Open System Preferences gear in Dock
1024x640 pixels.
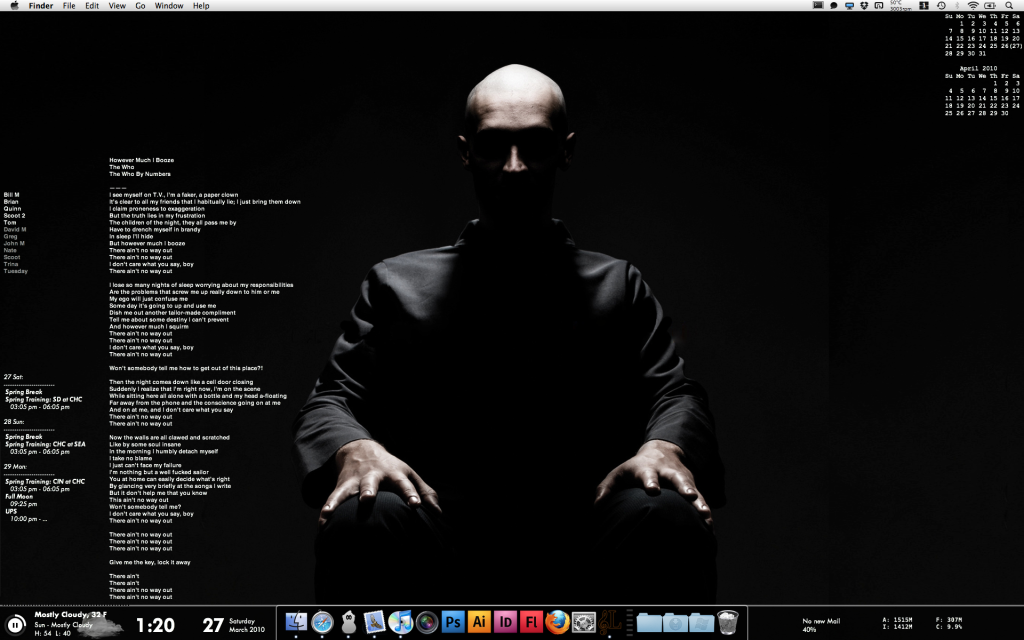coord(583,622)
